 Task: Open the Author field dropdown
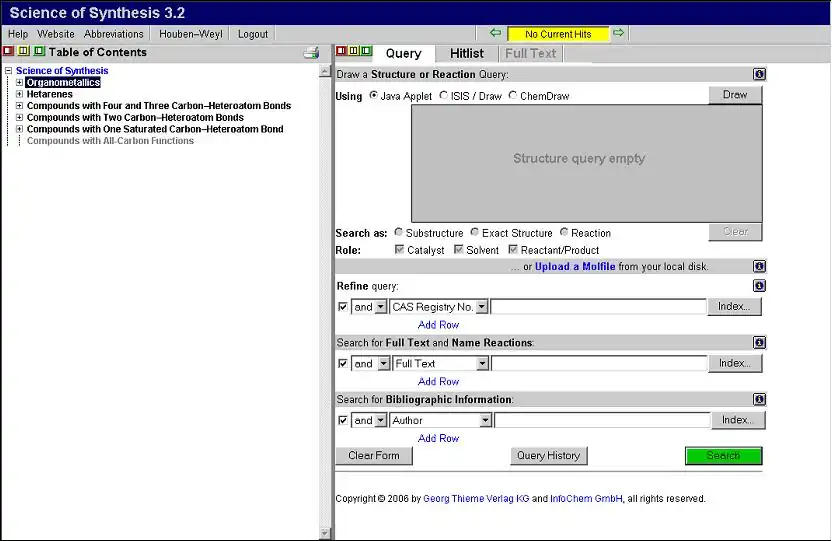tap(485, 421)
